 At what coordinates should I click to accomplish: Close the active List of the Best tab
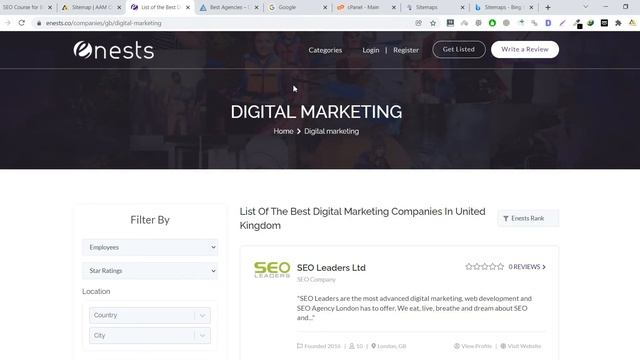188,7
